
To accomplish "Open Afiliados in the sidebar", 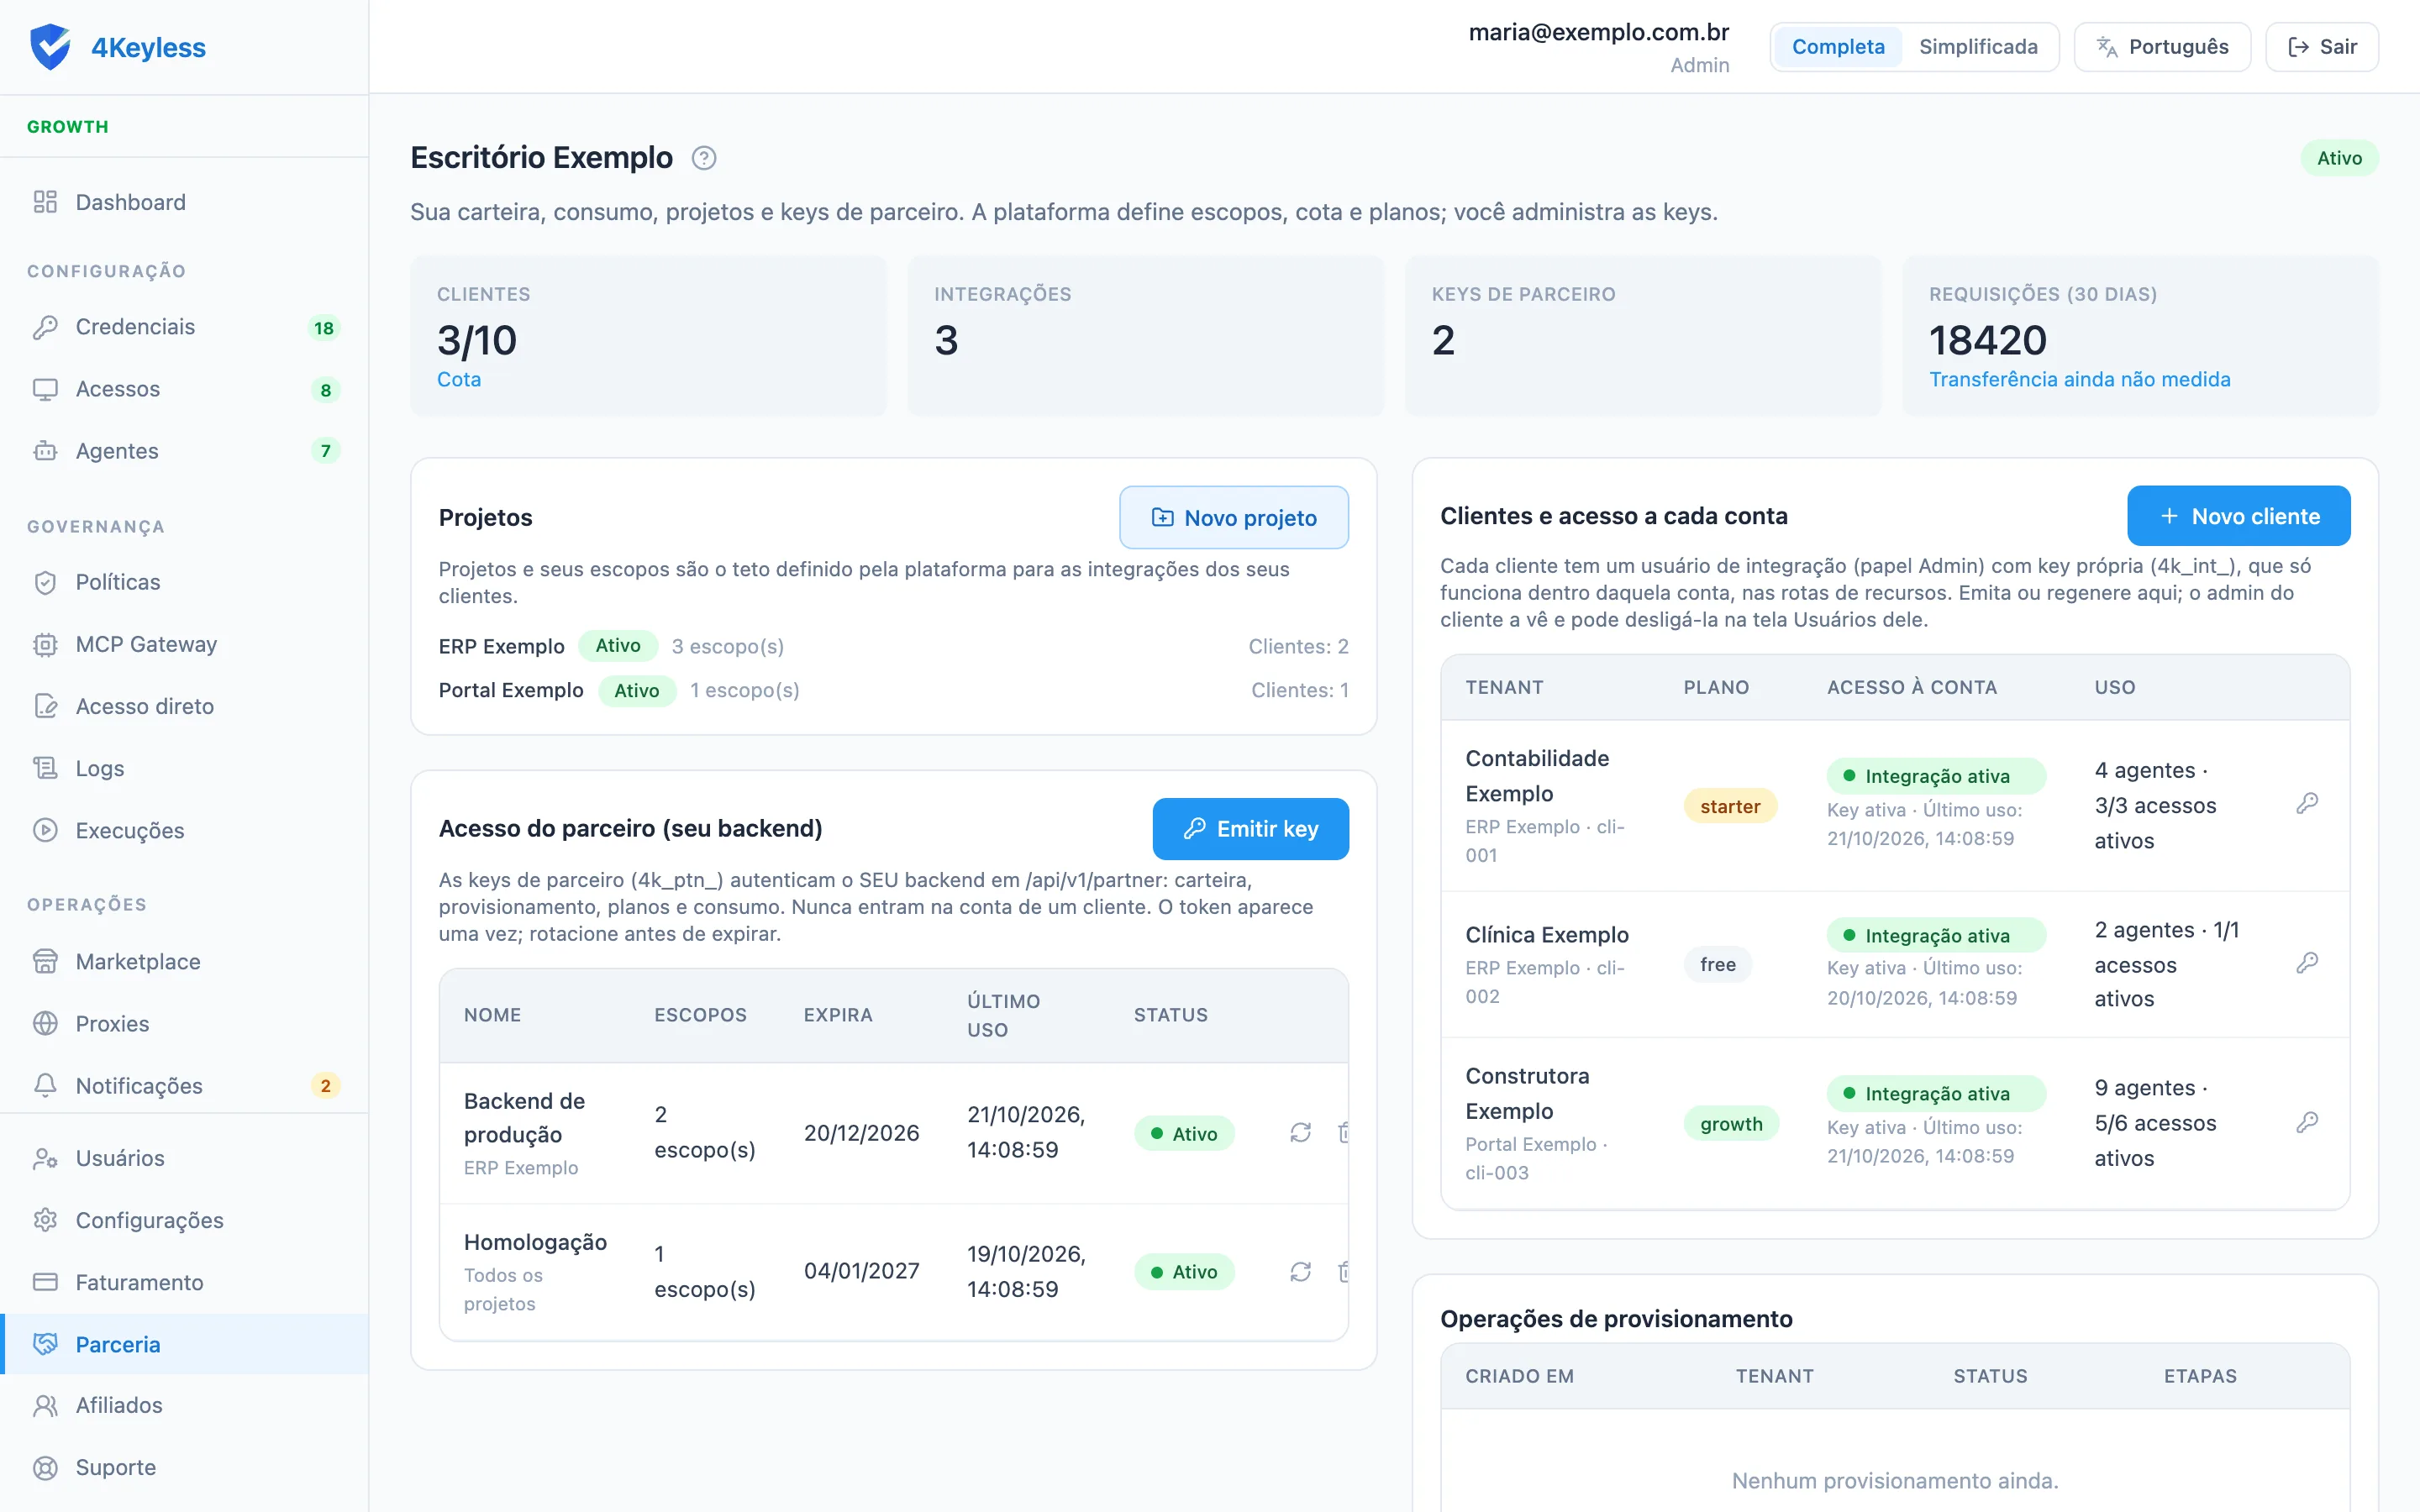I will (184, 1405).
